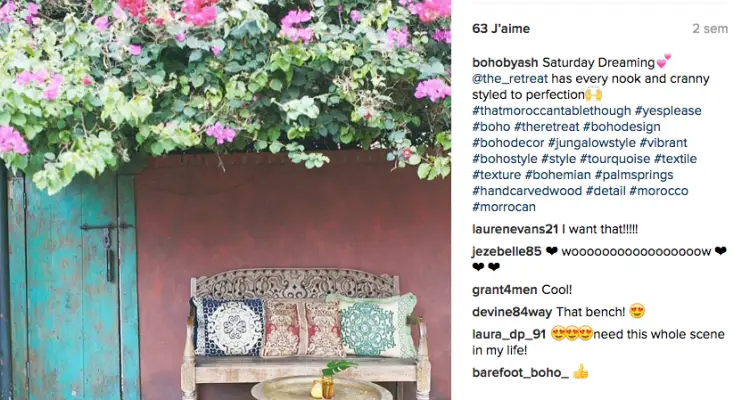Image resolution: width=750 pixels, height=400 pixels.
Task: Click the heart-eyes emoji after That bench!
Action: pos(637,311)
